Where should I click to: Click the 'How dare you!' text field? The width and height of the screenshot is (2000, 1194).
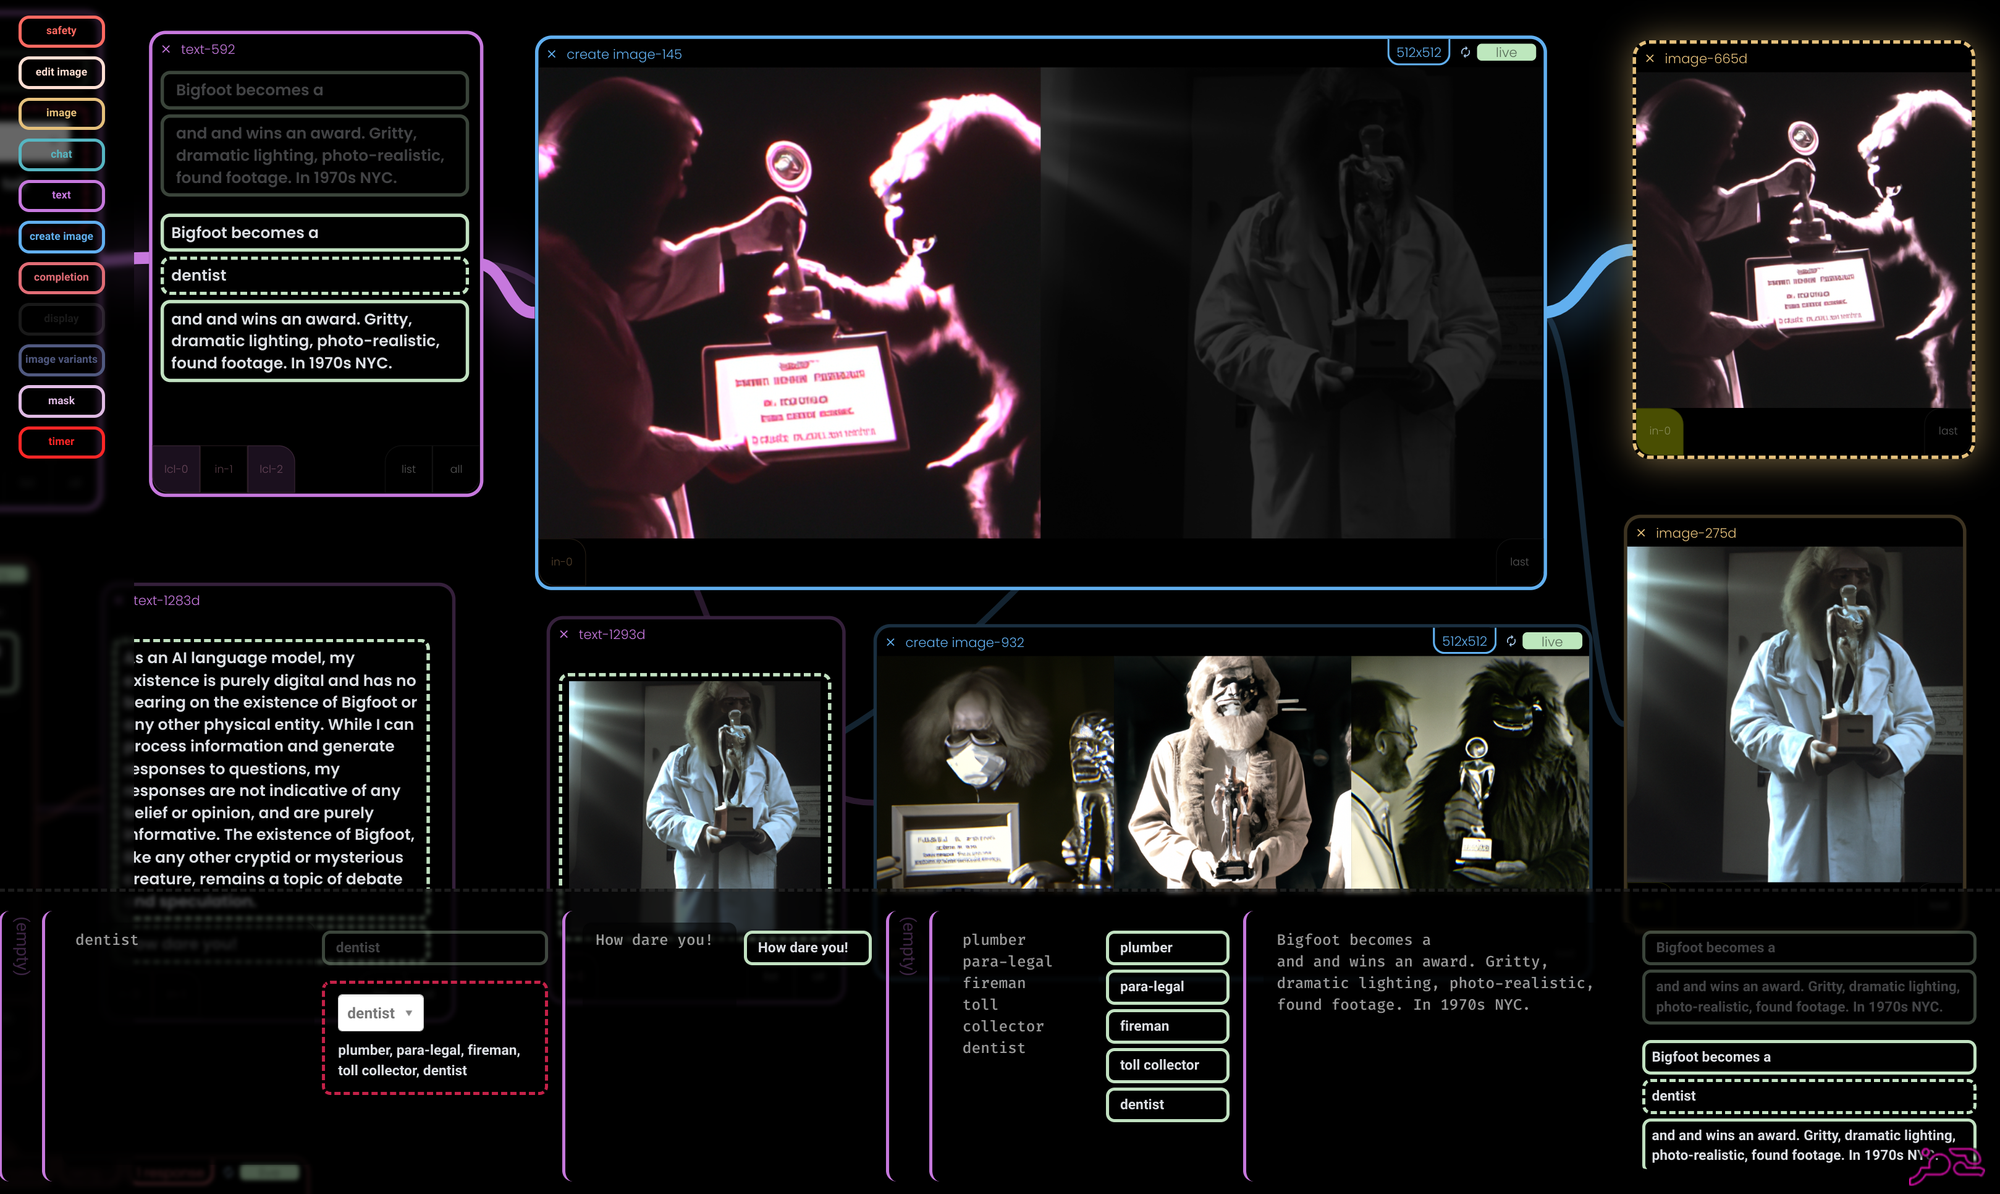point(806,948)
